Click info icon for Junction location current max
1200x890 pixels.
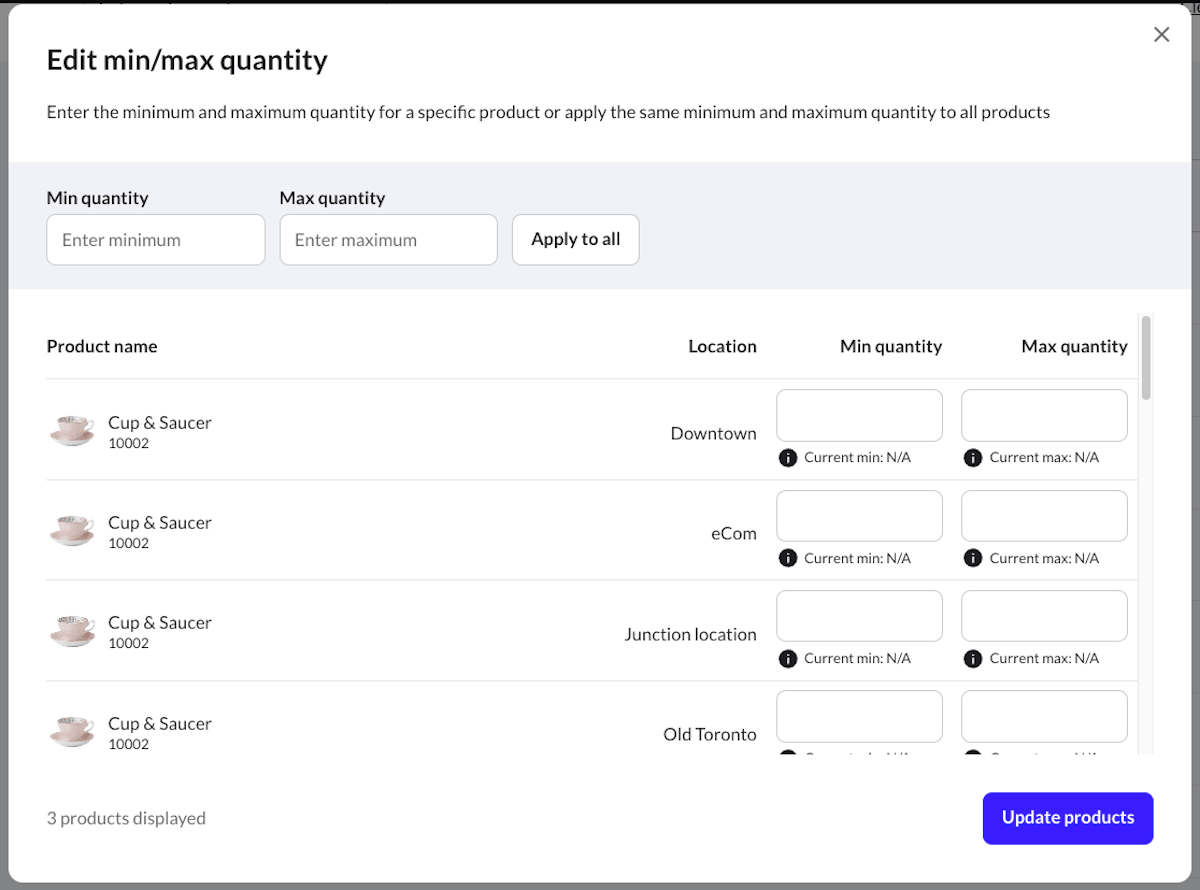[973, 658]
